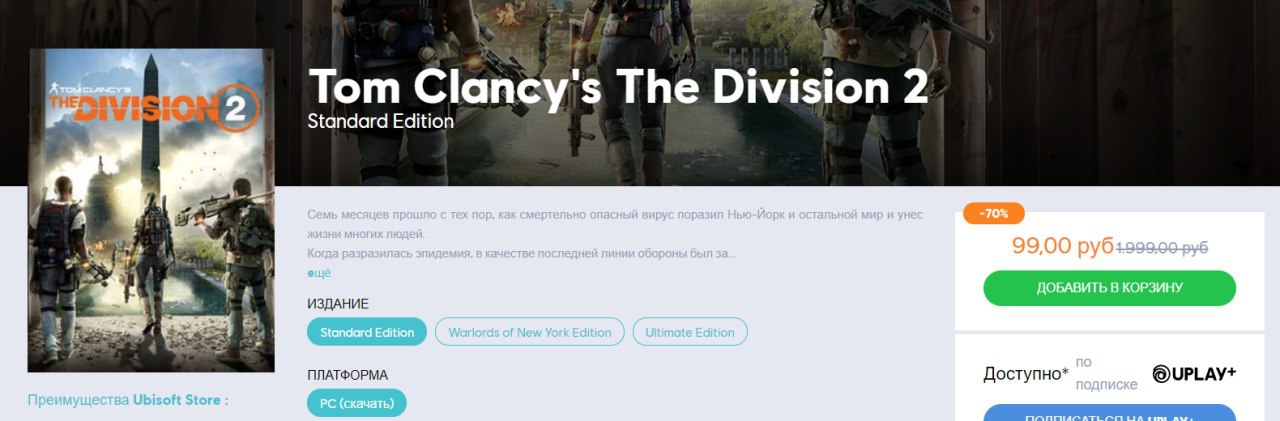
Task: Click the UPLAY+ logo icon
Action: (x=1194, y=374)
